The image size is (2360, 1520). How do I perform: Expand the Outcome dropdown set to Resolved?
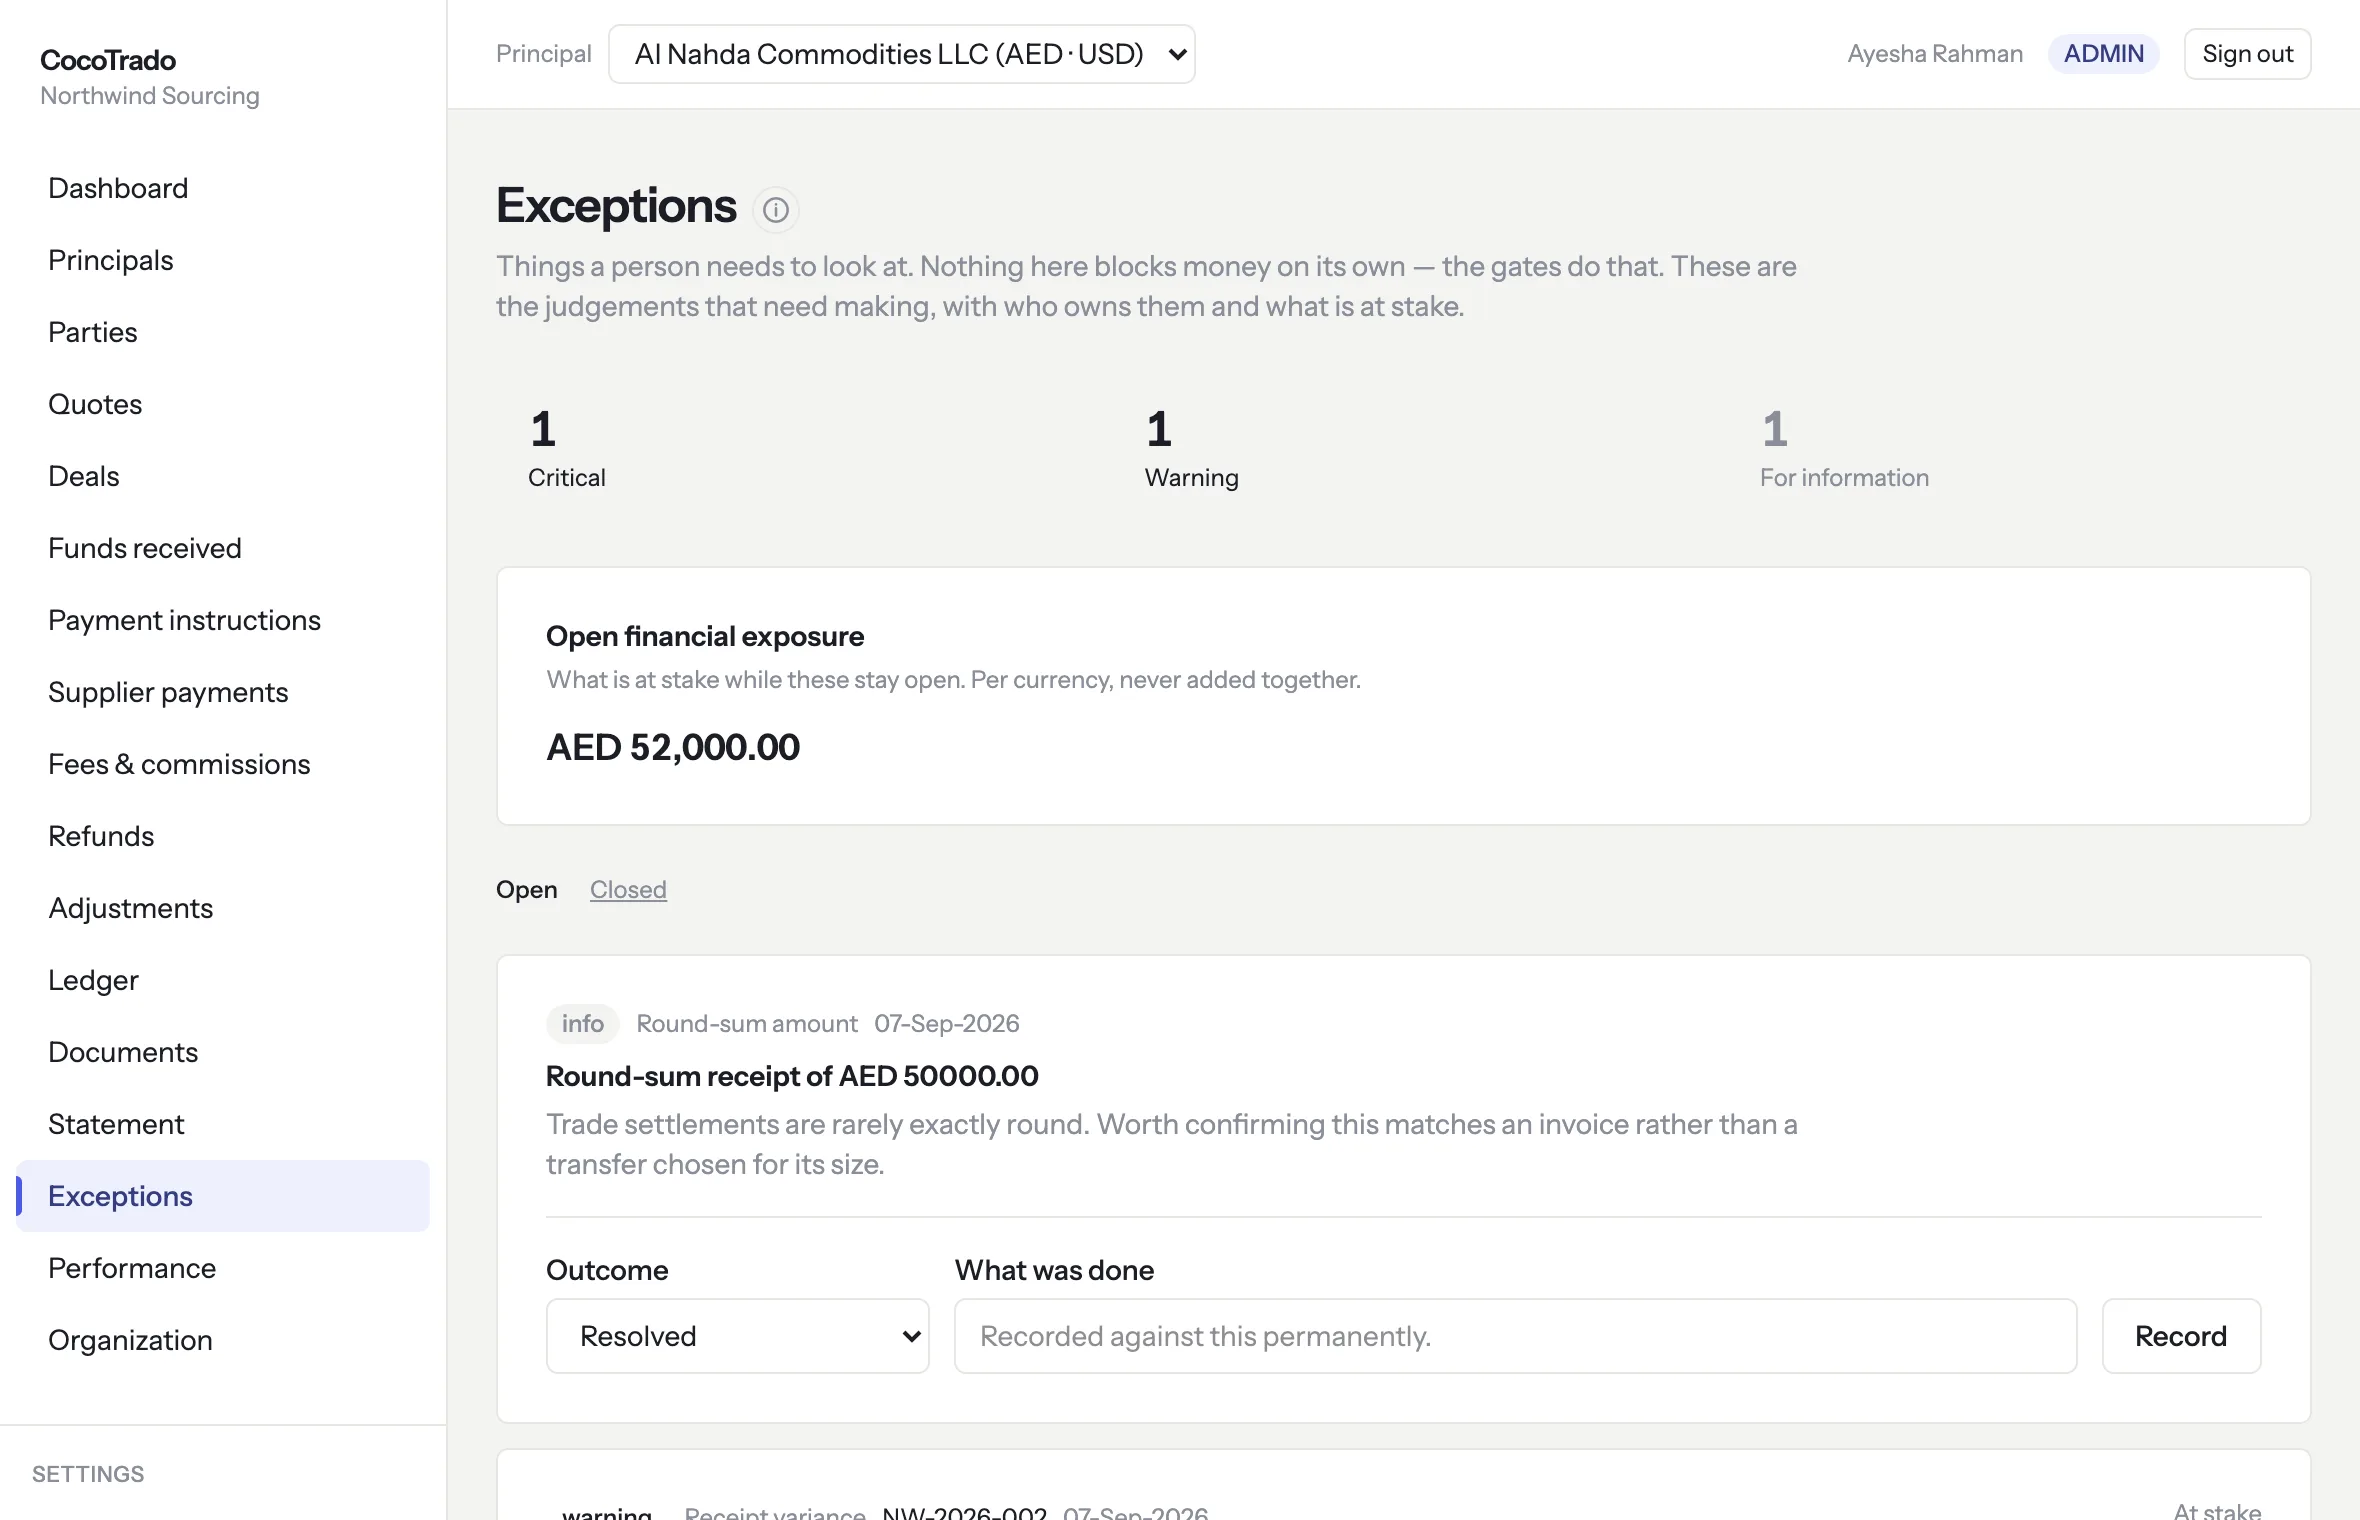pos(738,1336)
